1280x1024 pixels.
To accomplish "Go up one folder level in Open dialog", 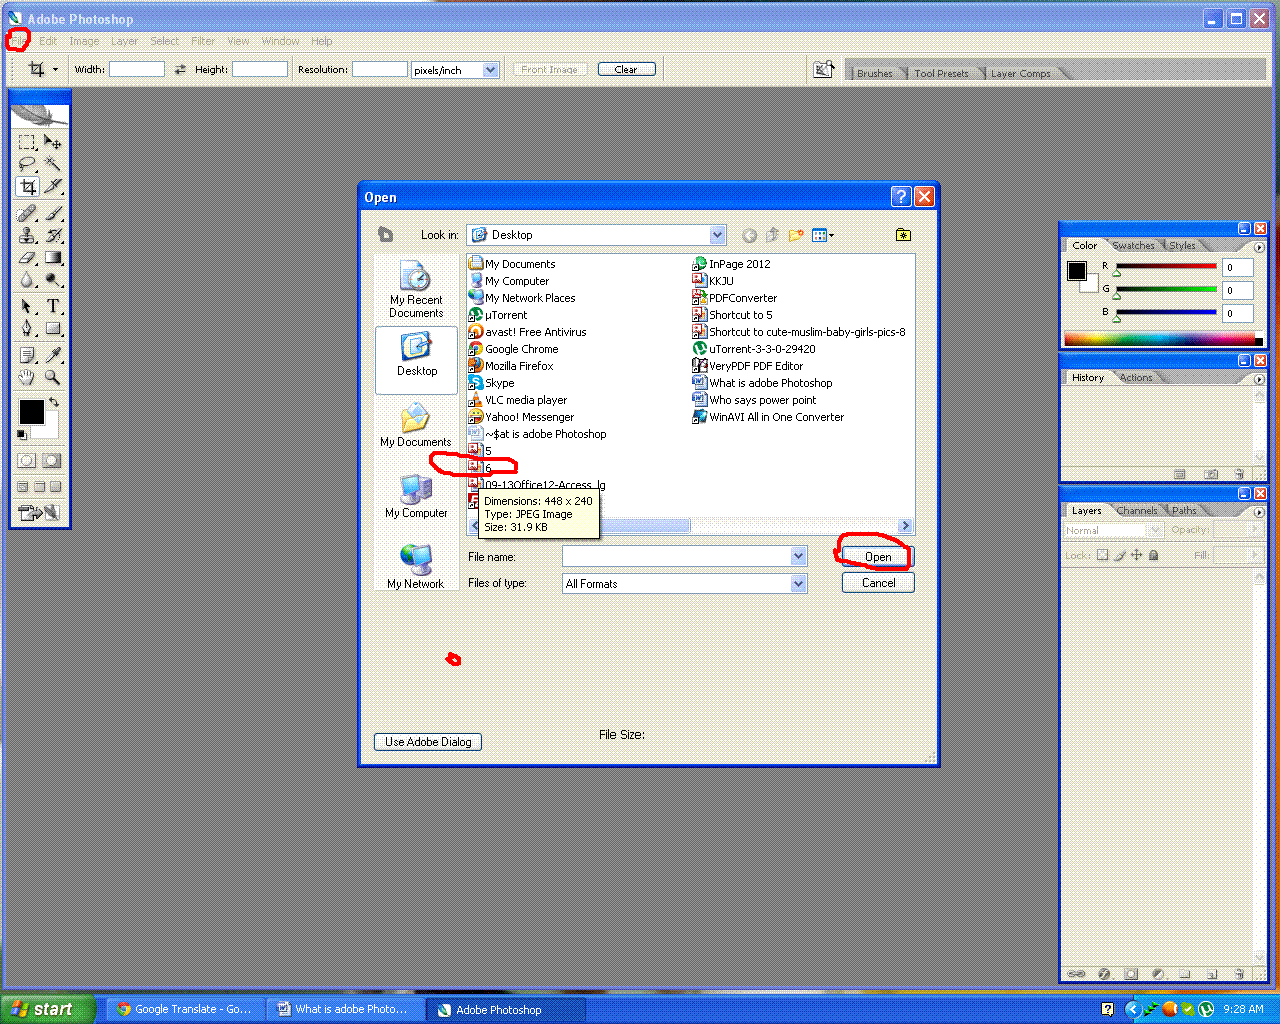I will (x=772, y=235).
